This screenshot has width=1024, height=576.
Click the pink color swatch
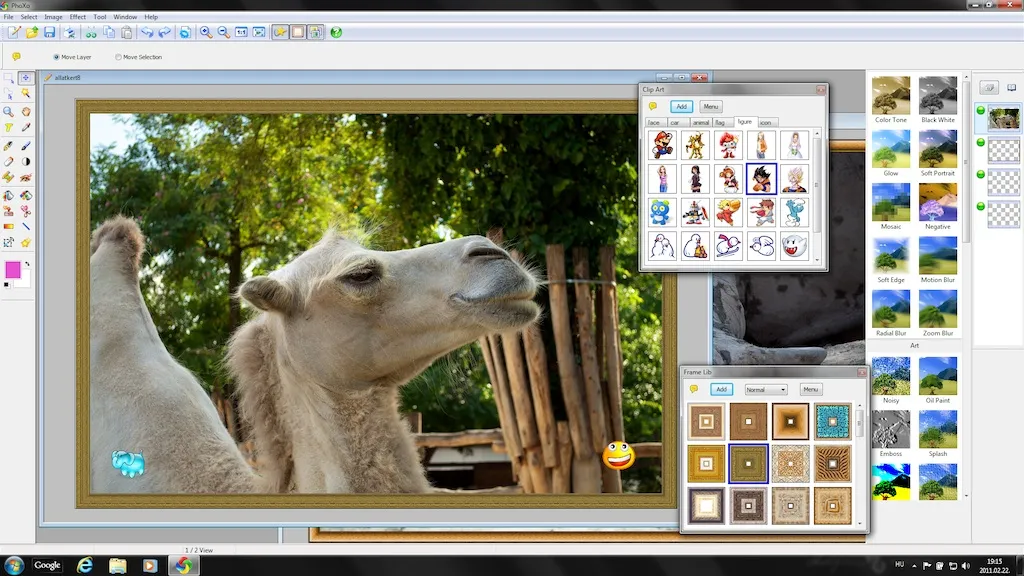[13, 270]
